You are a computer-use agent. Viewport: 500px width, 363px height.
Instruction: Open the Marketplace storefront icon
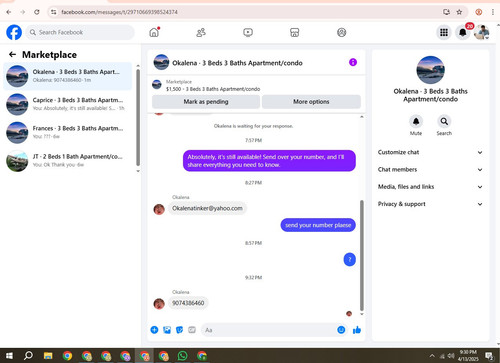click(x=295, y=32)
